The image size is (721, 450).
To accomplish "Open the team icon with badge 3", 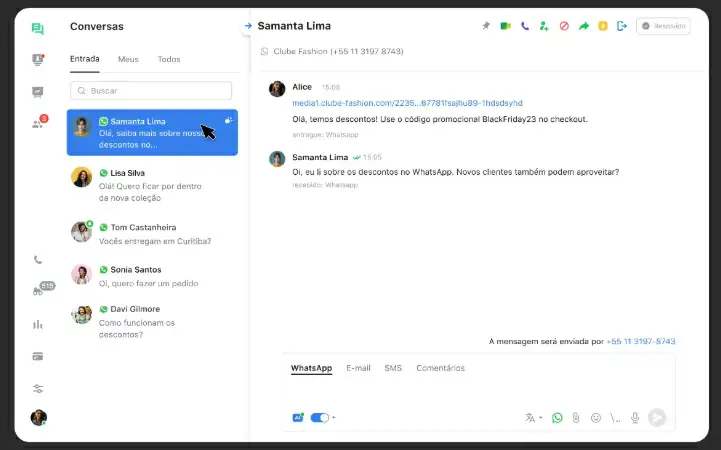I will 39,123.
